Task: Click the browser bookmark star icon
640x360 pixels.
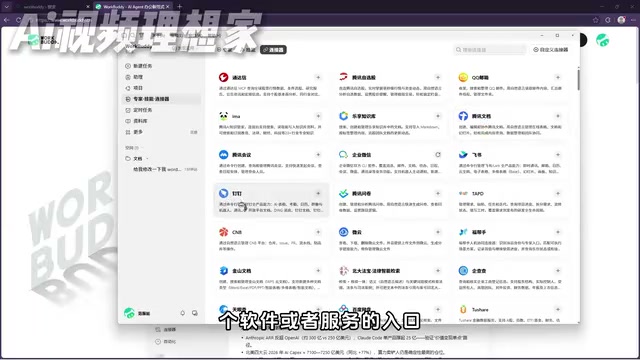Action: [x=596, y=20]
